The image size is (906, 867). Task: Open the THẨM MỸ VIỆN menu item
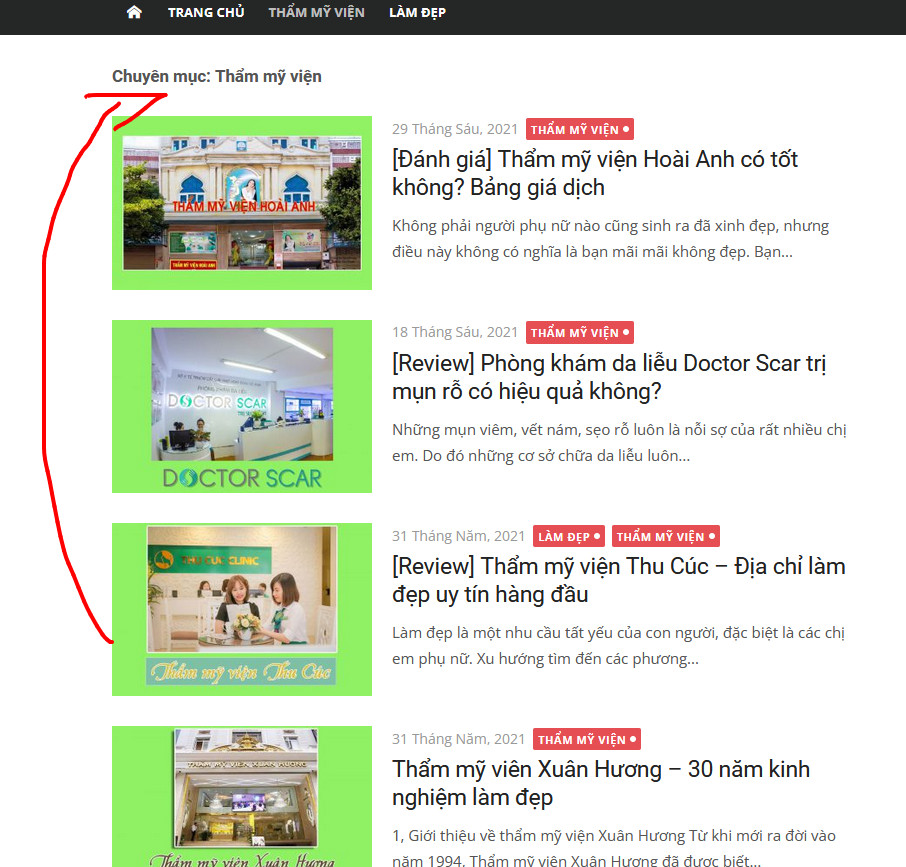point(317,12)
